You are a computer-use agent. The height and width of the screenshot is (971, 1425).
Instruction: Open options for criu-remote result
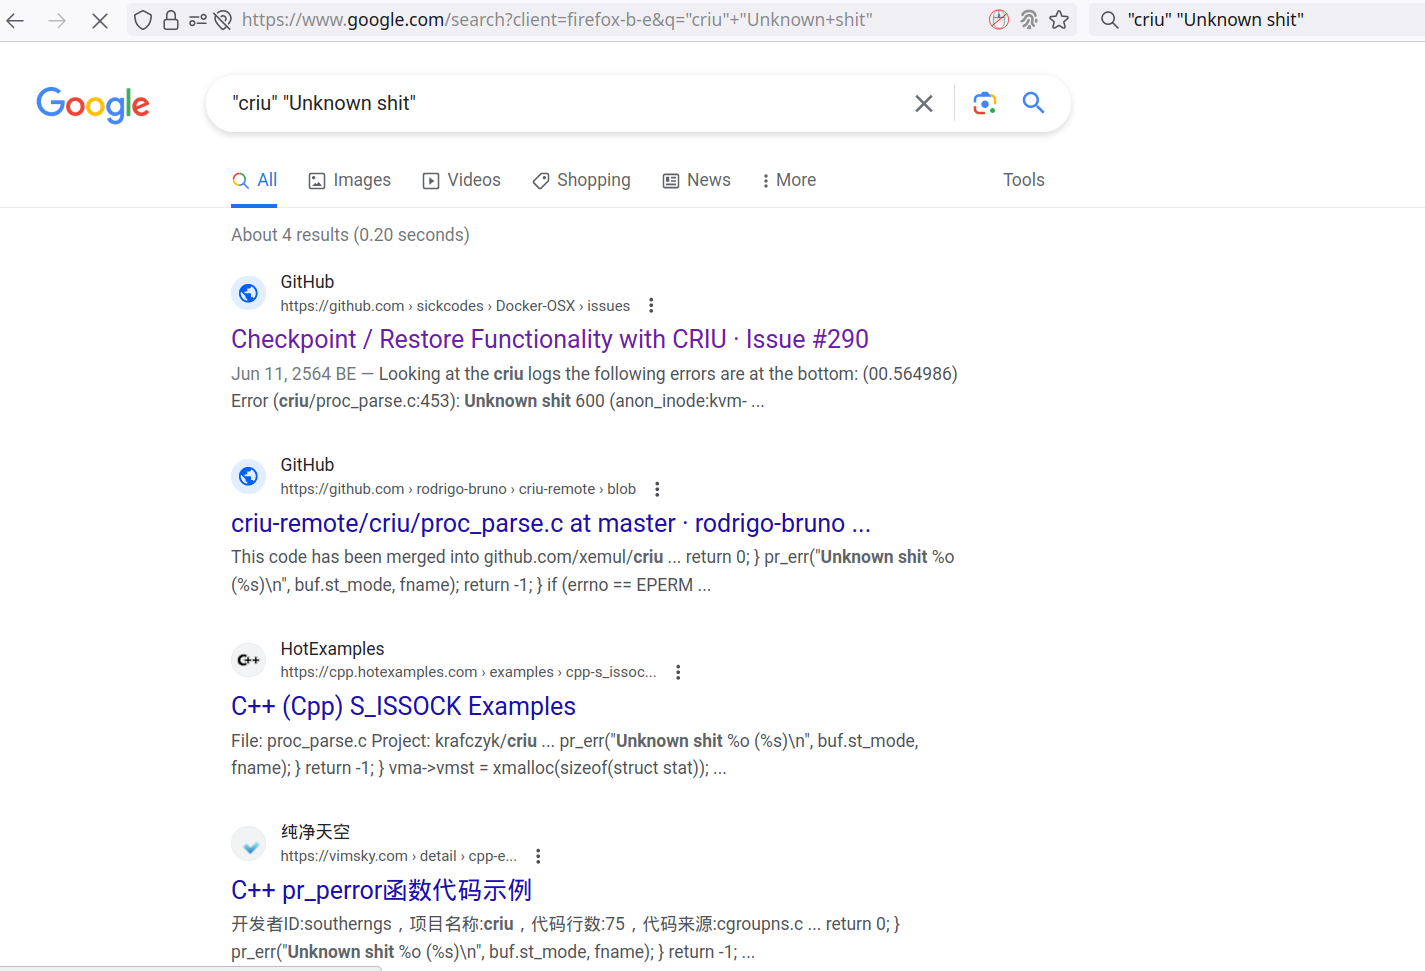[x=657, y=489]
